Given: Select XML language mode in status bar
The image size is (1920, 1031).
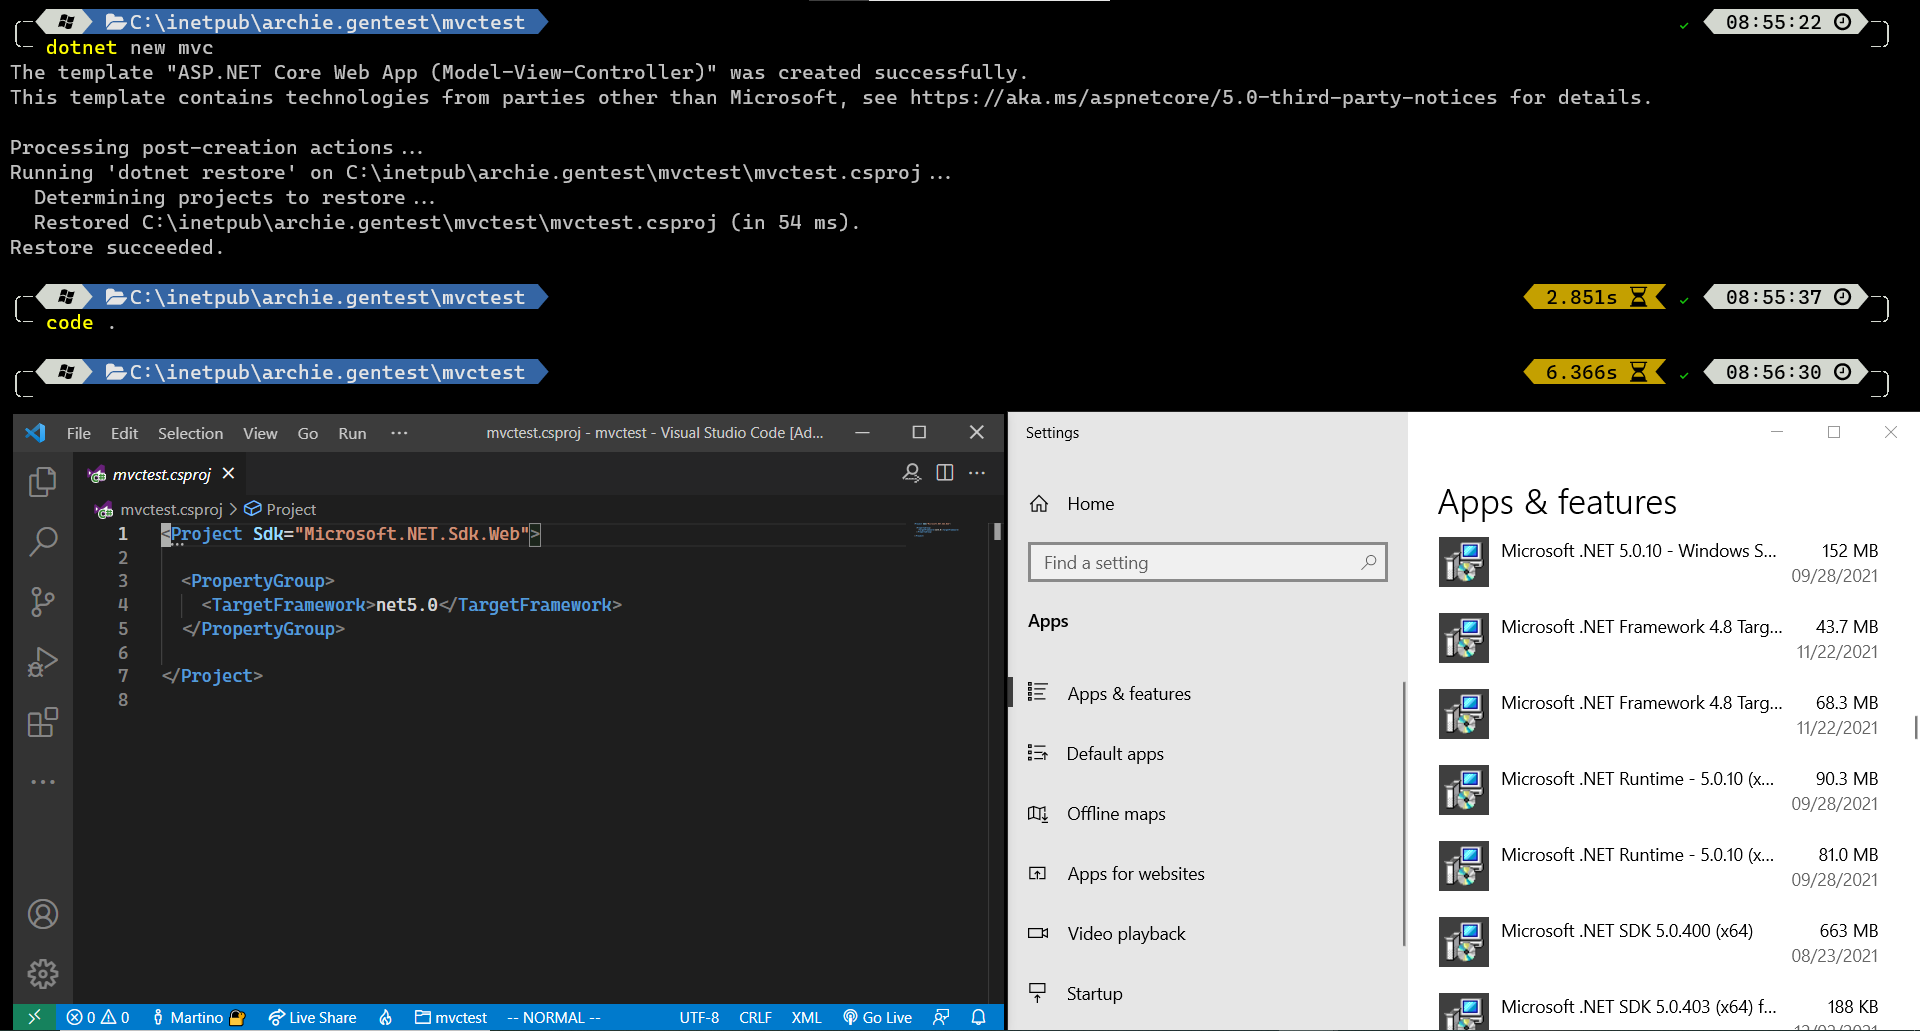Looking at the screenshot, I should tap(806, 1017).
